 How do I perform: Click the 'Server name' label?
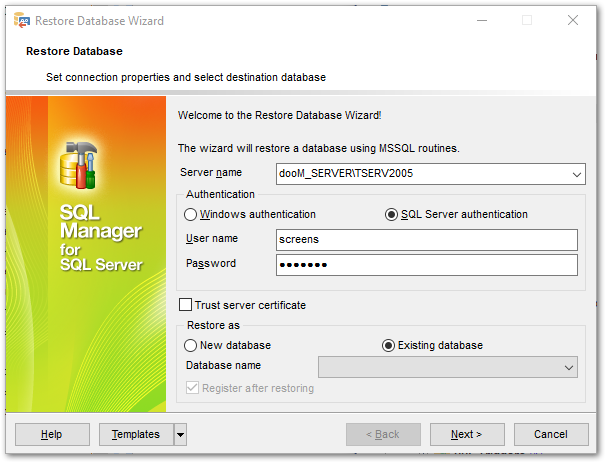(211, 173)
